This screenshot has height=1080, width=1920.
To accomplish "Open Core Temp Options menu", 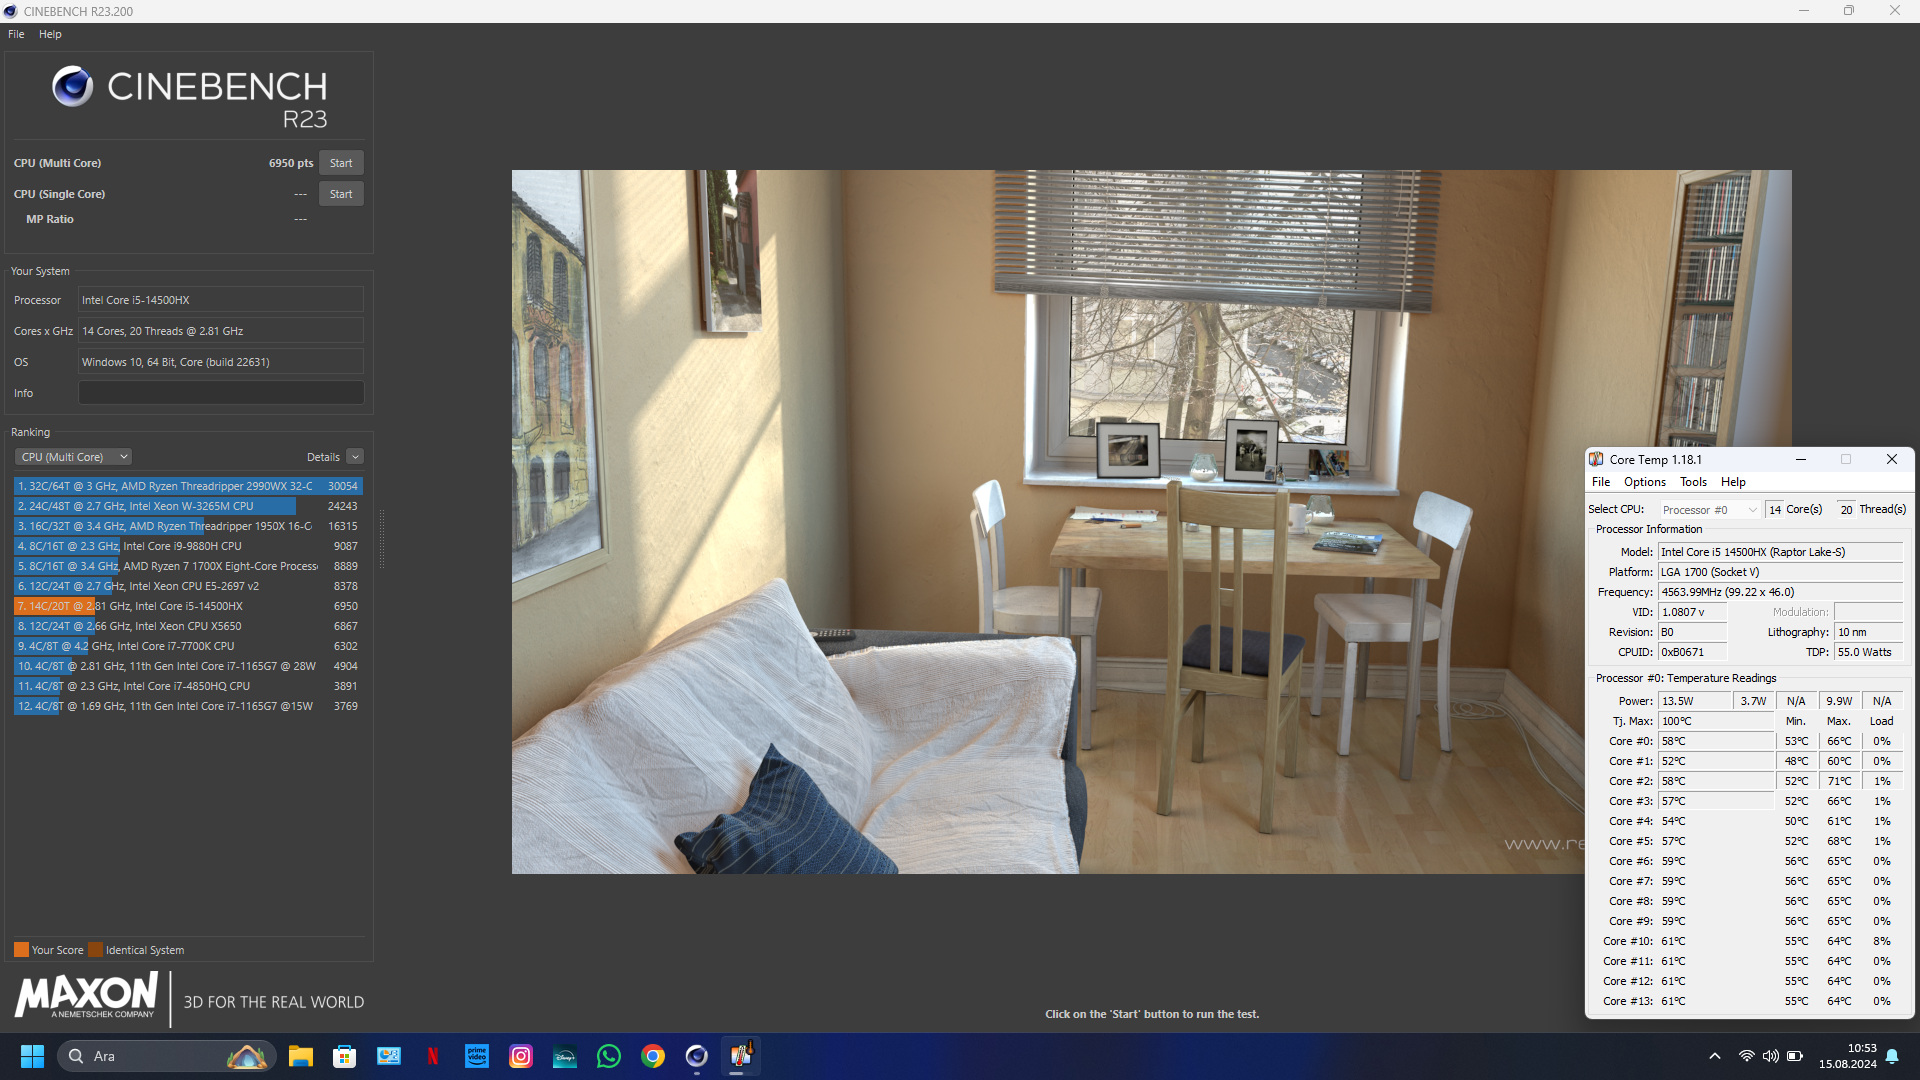I will point(1645,482).
